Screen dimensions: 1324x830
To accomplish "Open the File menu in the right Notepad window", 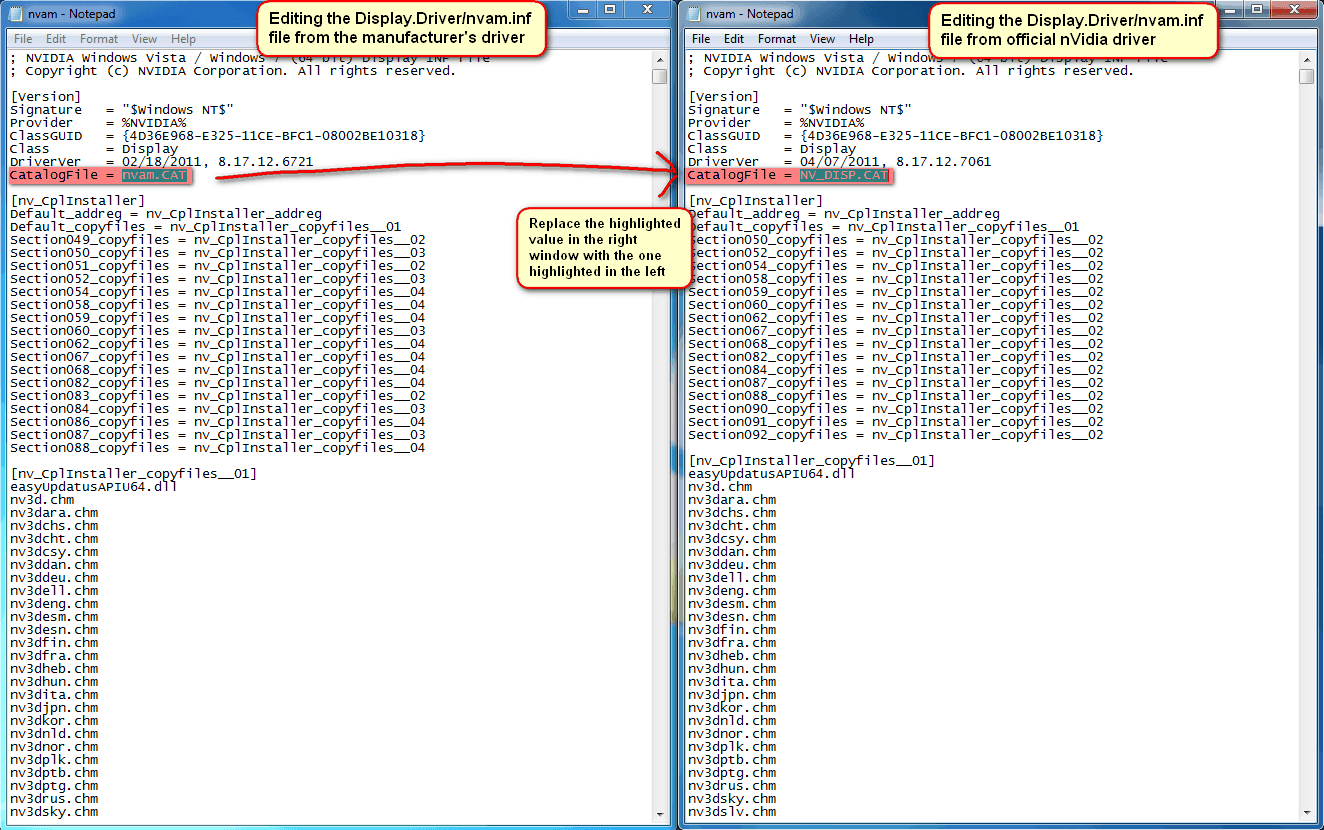I will click(701, 39).
